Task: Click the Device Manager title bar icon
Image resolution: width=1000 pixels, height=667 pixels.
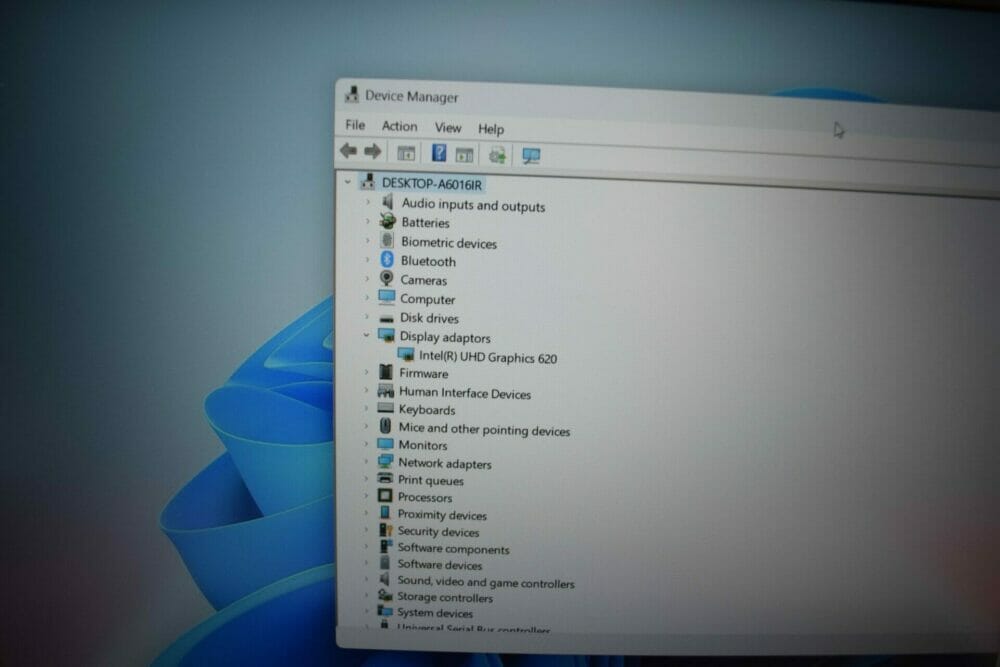Action: pos(351,94)
